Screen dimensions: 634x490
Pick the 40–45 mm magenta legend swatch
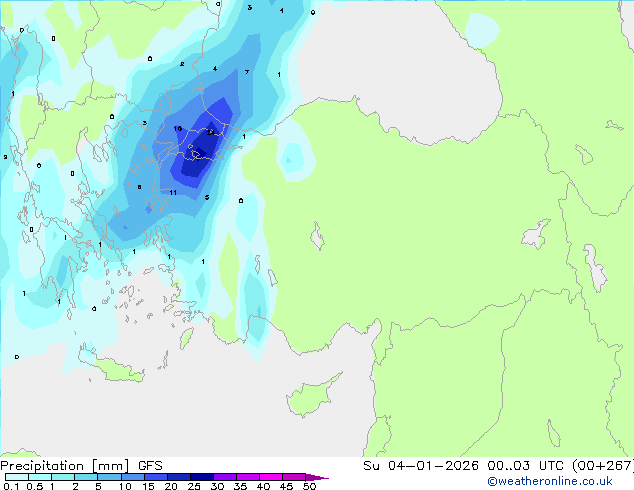[x=271, y=477]
